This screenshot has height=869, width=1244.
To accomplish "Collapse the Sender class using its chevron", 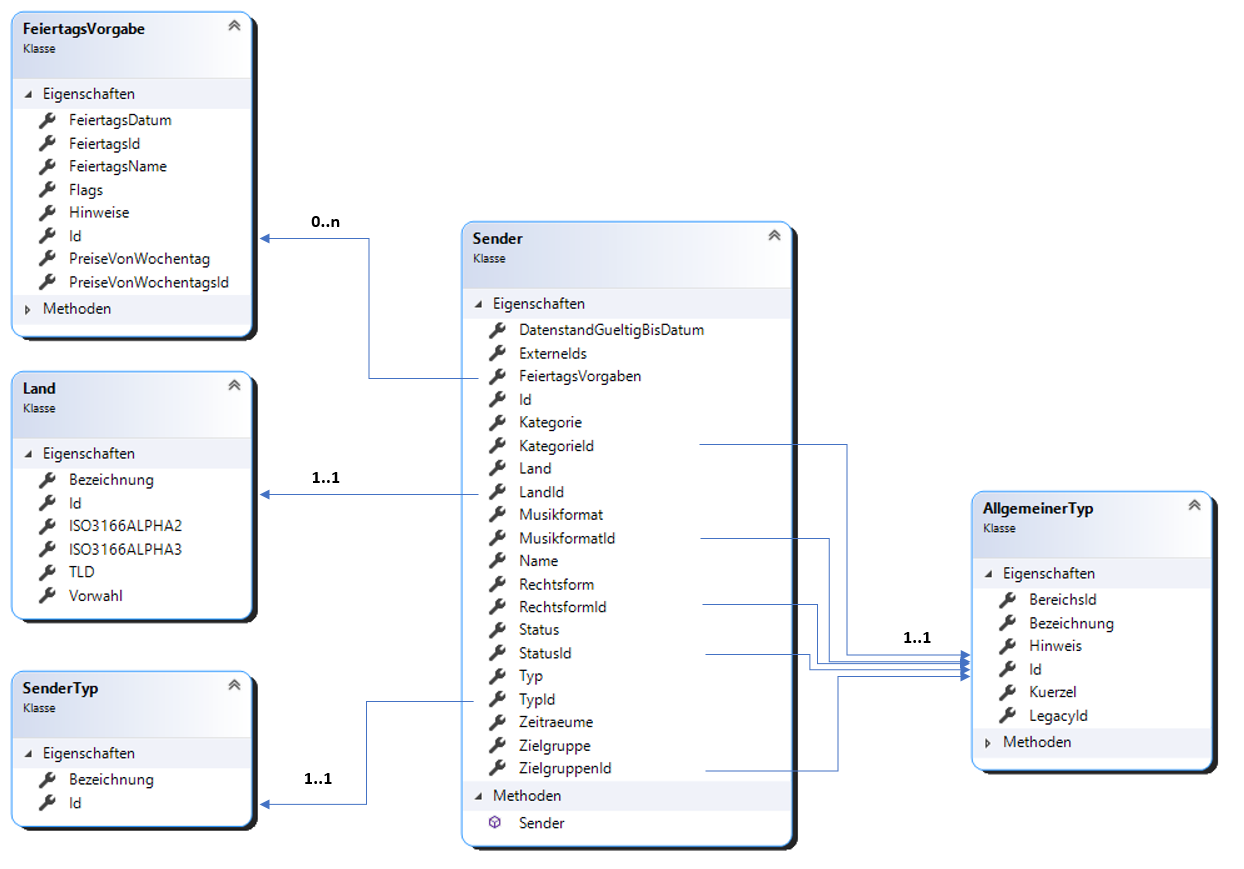I will point(773,236).
